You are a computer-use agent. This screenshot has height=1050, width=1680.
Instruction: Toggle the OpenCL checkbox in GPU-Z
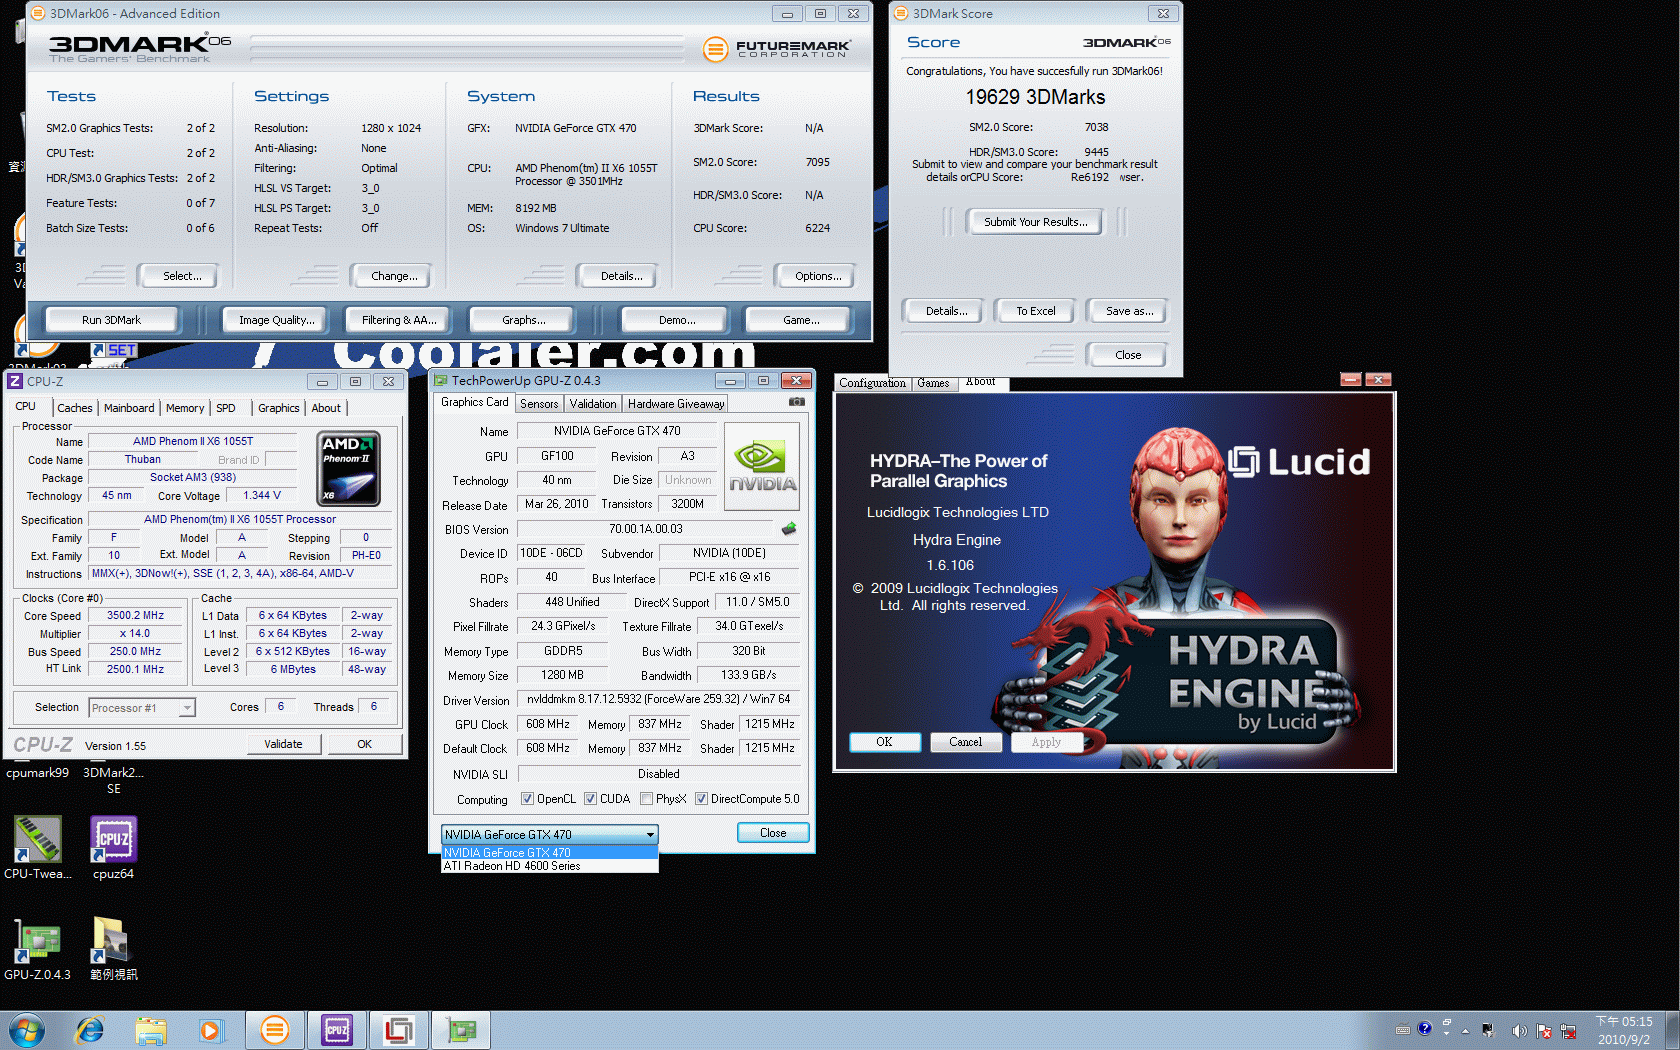point(528,799)
